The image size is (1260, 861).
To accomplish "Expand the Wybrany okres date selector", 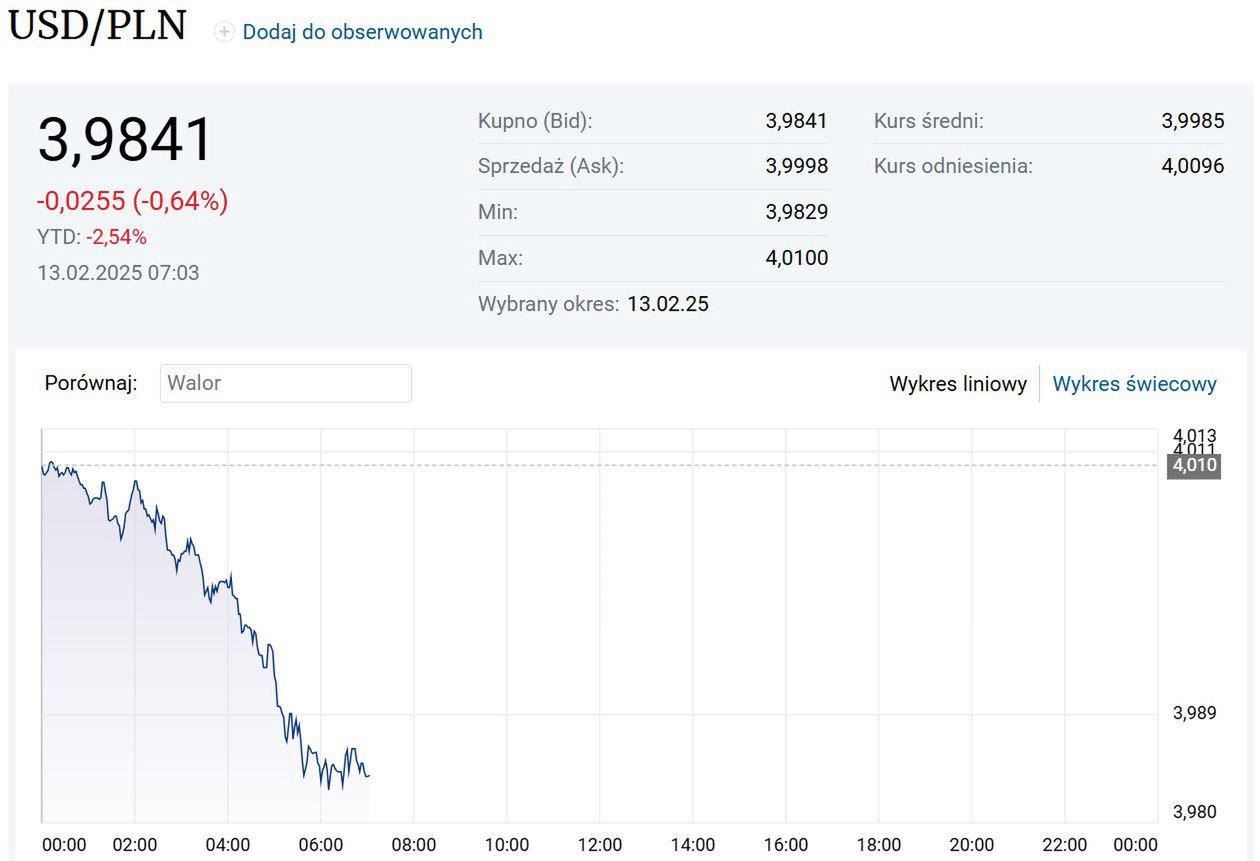I will (668, 303).
